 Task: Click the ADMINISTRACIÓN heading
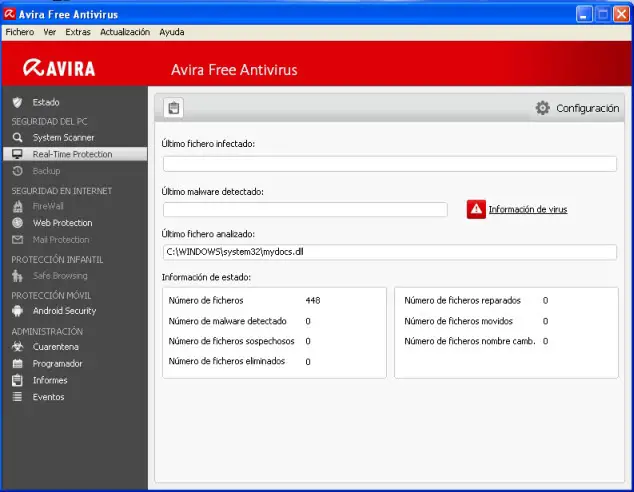[47, 332]
